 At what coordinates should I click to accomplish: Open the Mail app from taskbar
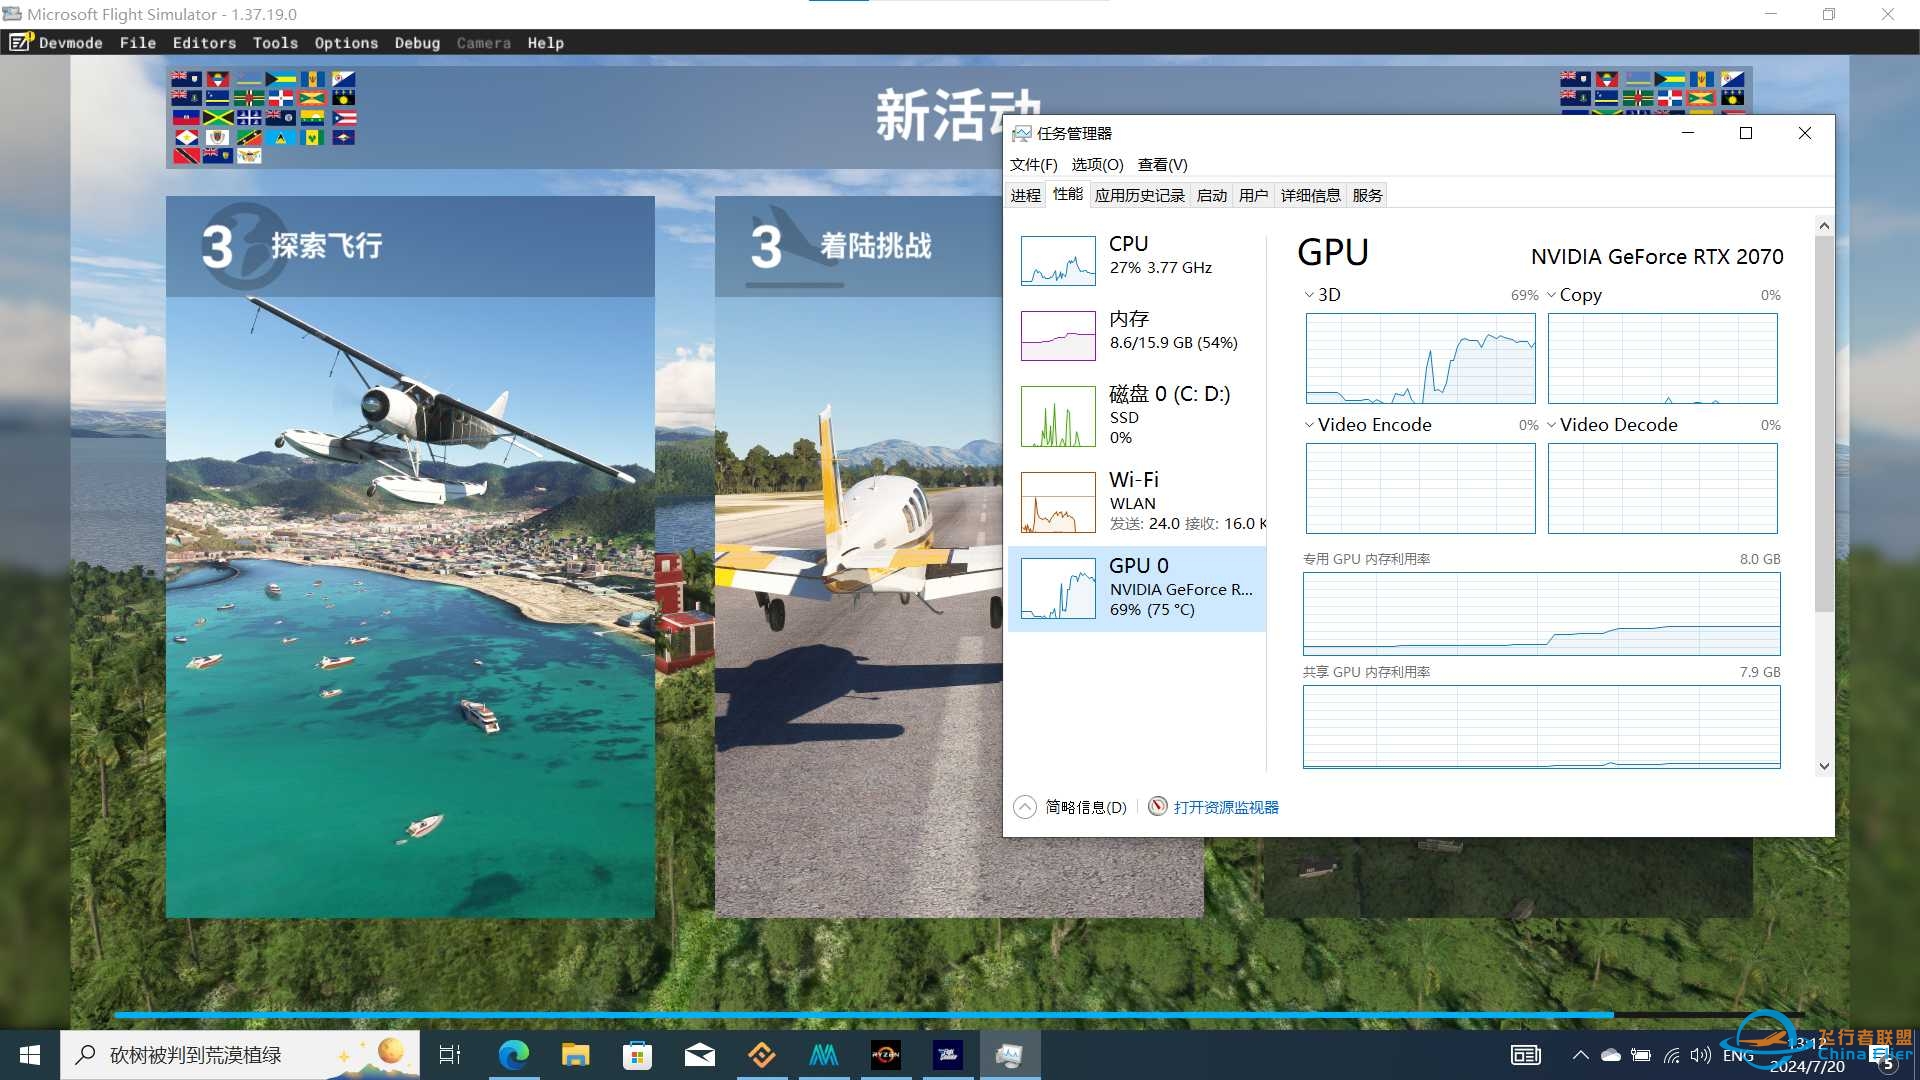pos(700,1055)
